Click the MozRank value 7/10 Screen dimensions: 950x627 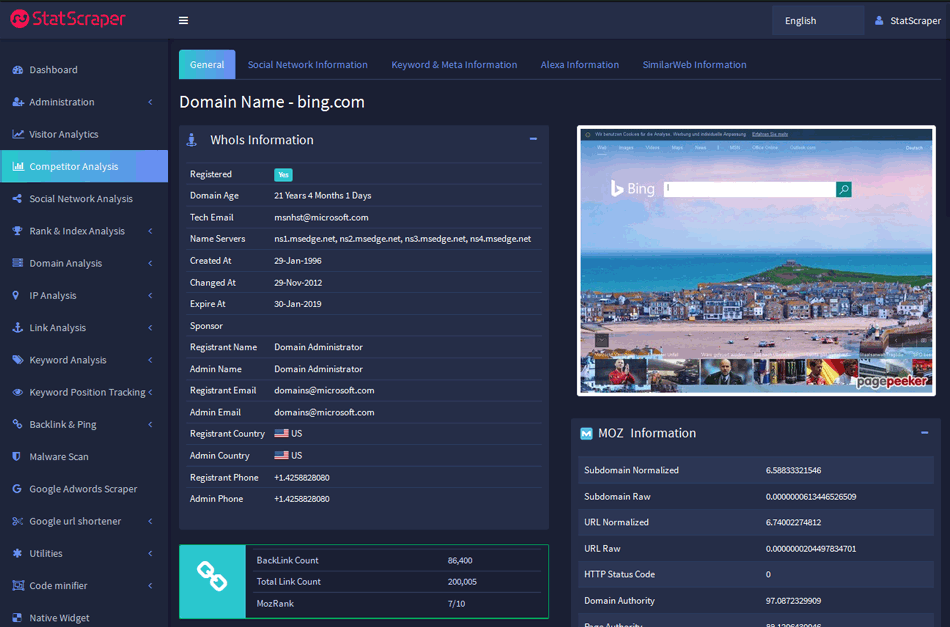(456, 604)
